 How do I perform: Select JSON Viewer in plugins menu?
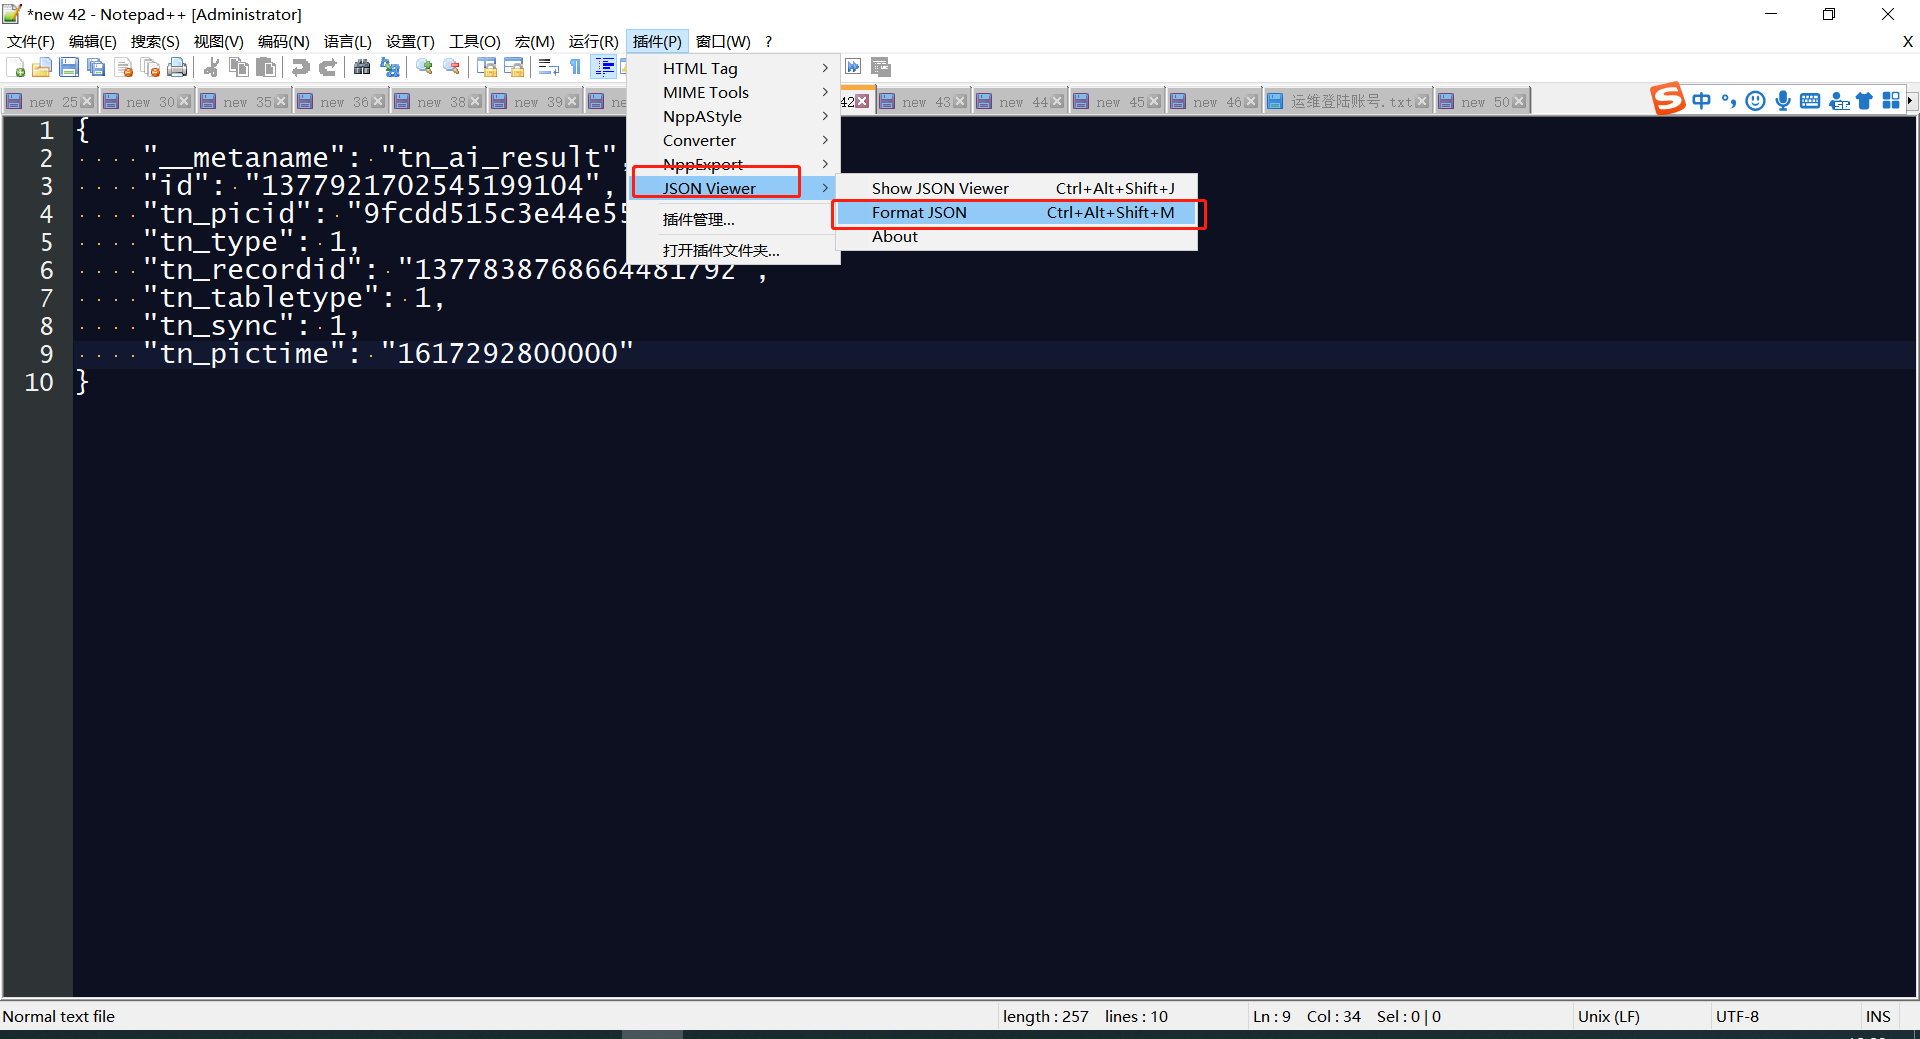733,188
